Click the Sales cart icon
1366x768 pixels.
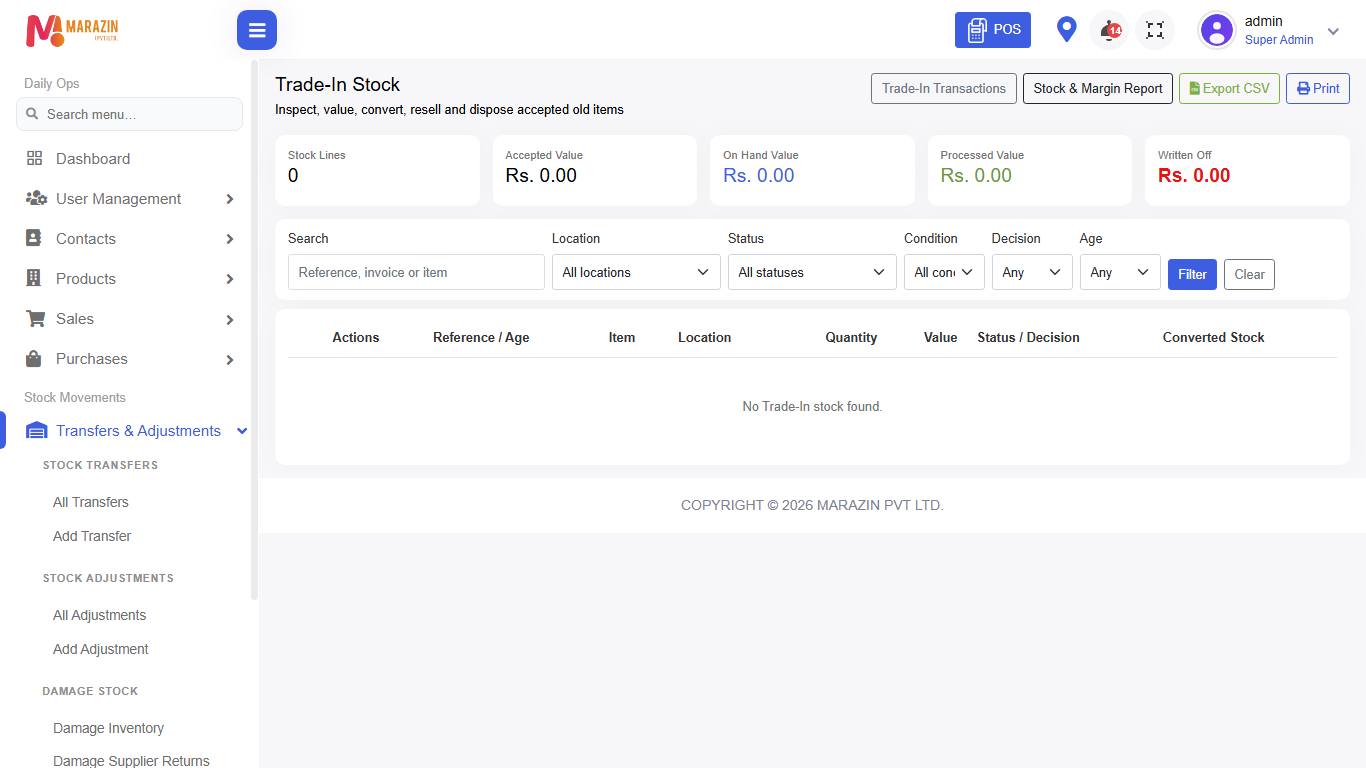pyautogui.click(x=36, y=319)
